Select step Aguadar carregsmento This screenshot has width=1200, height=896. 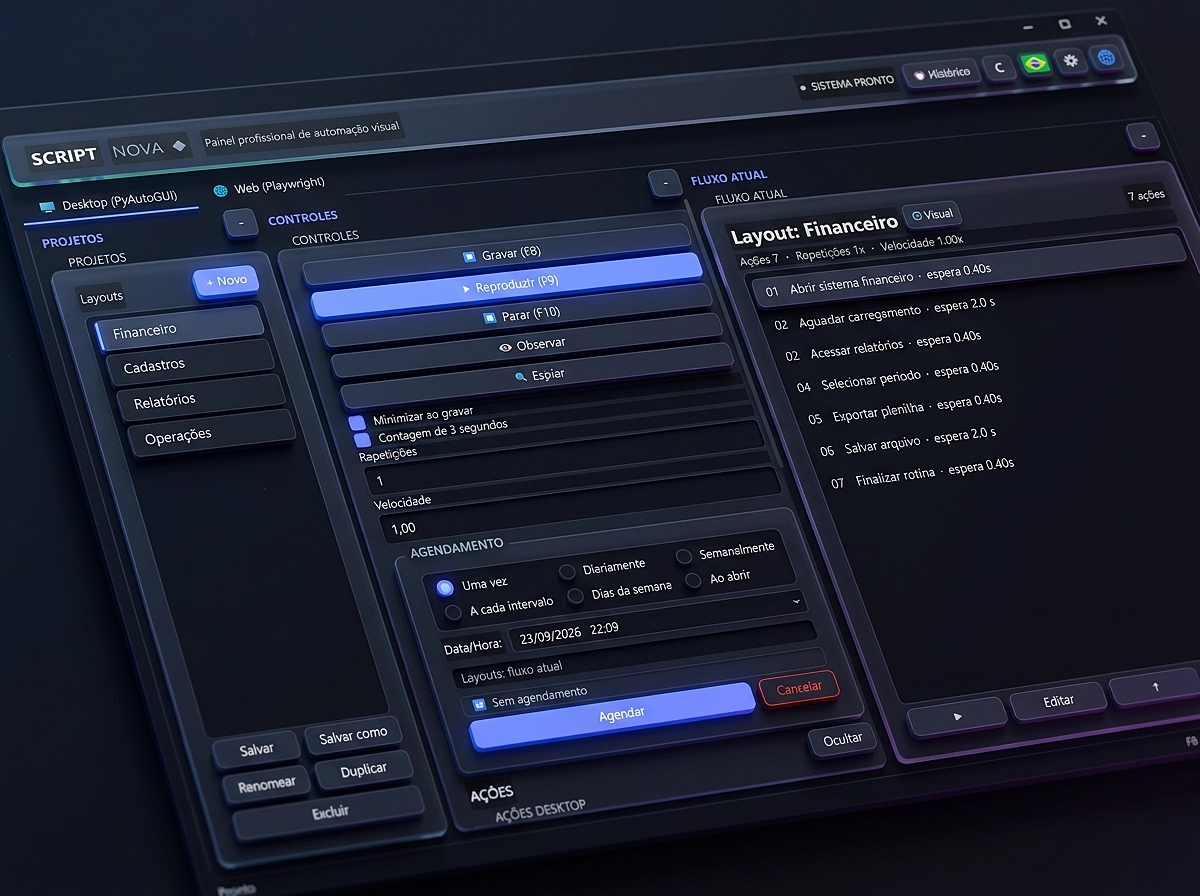pos(885,314)
